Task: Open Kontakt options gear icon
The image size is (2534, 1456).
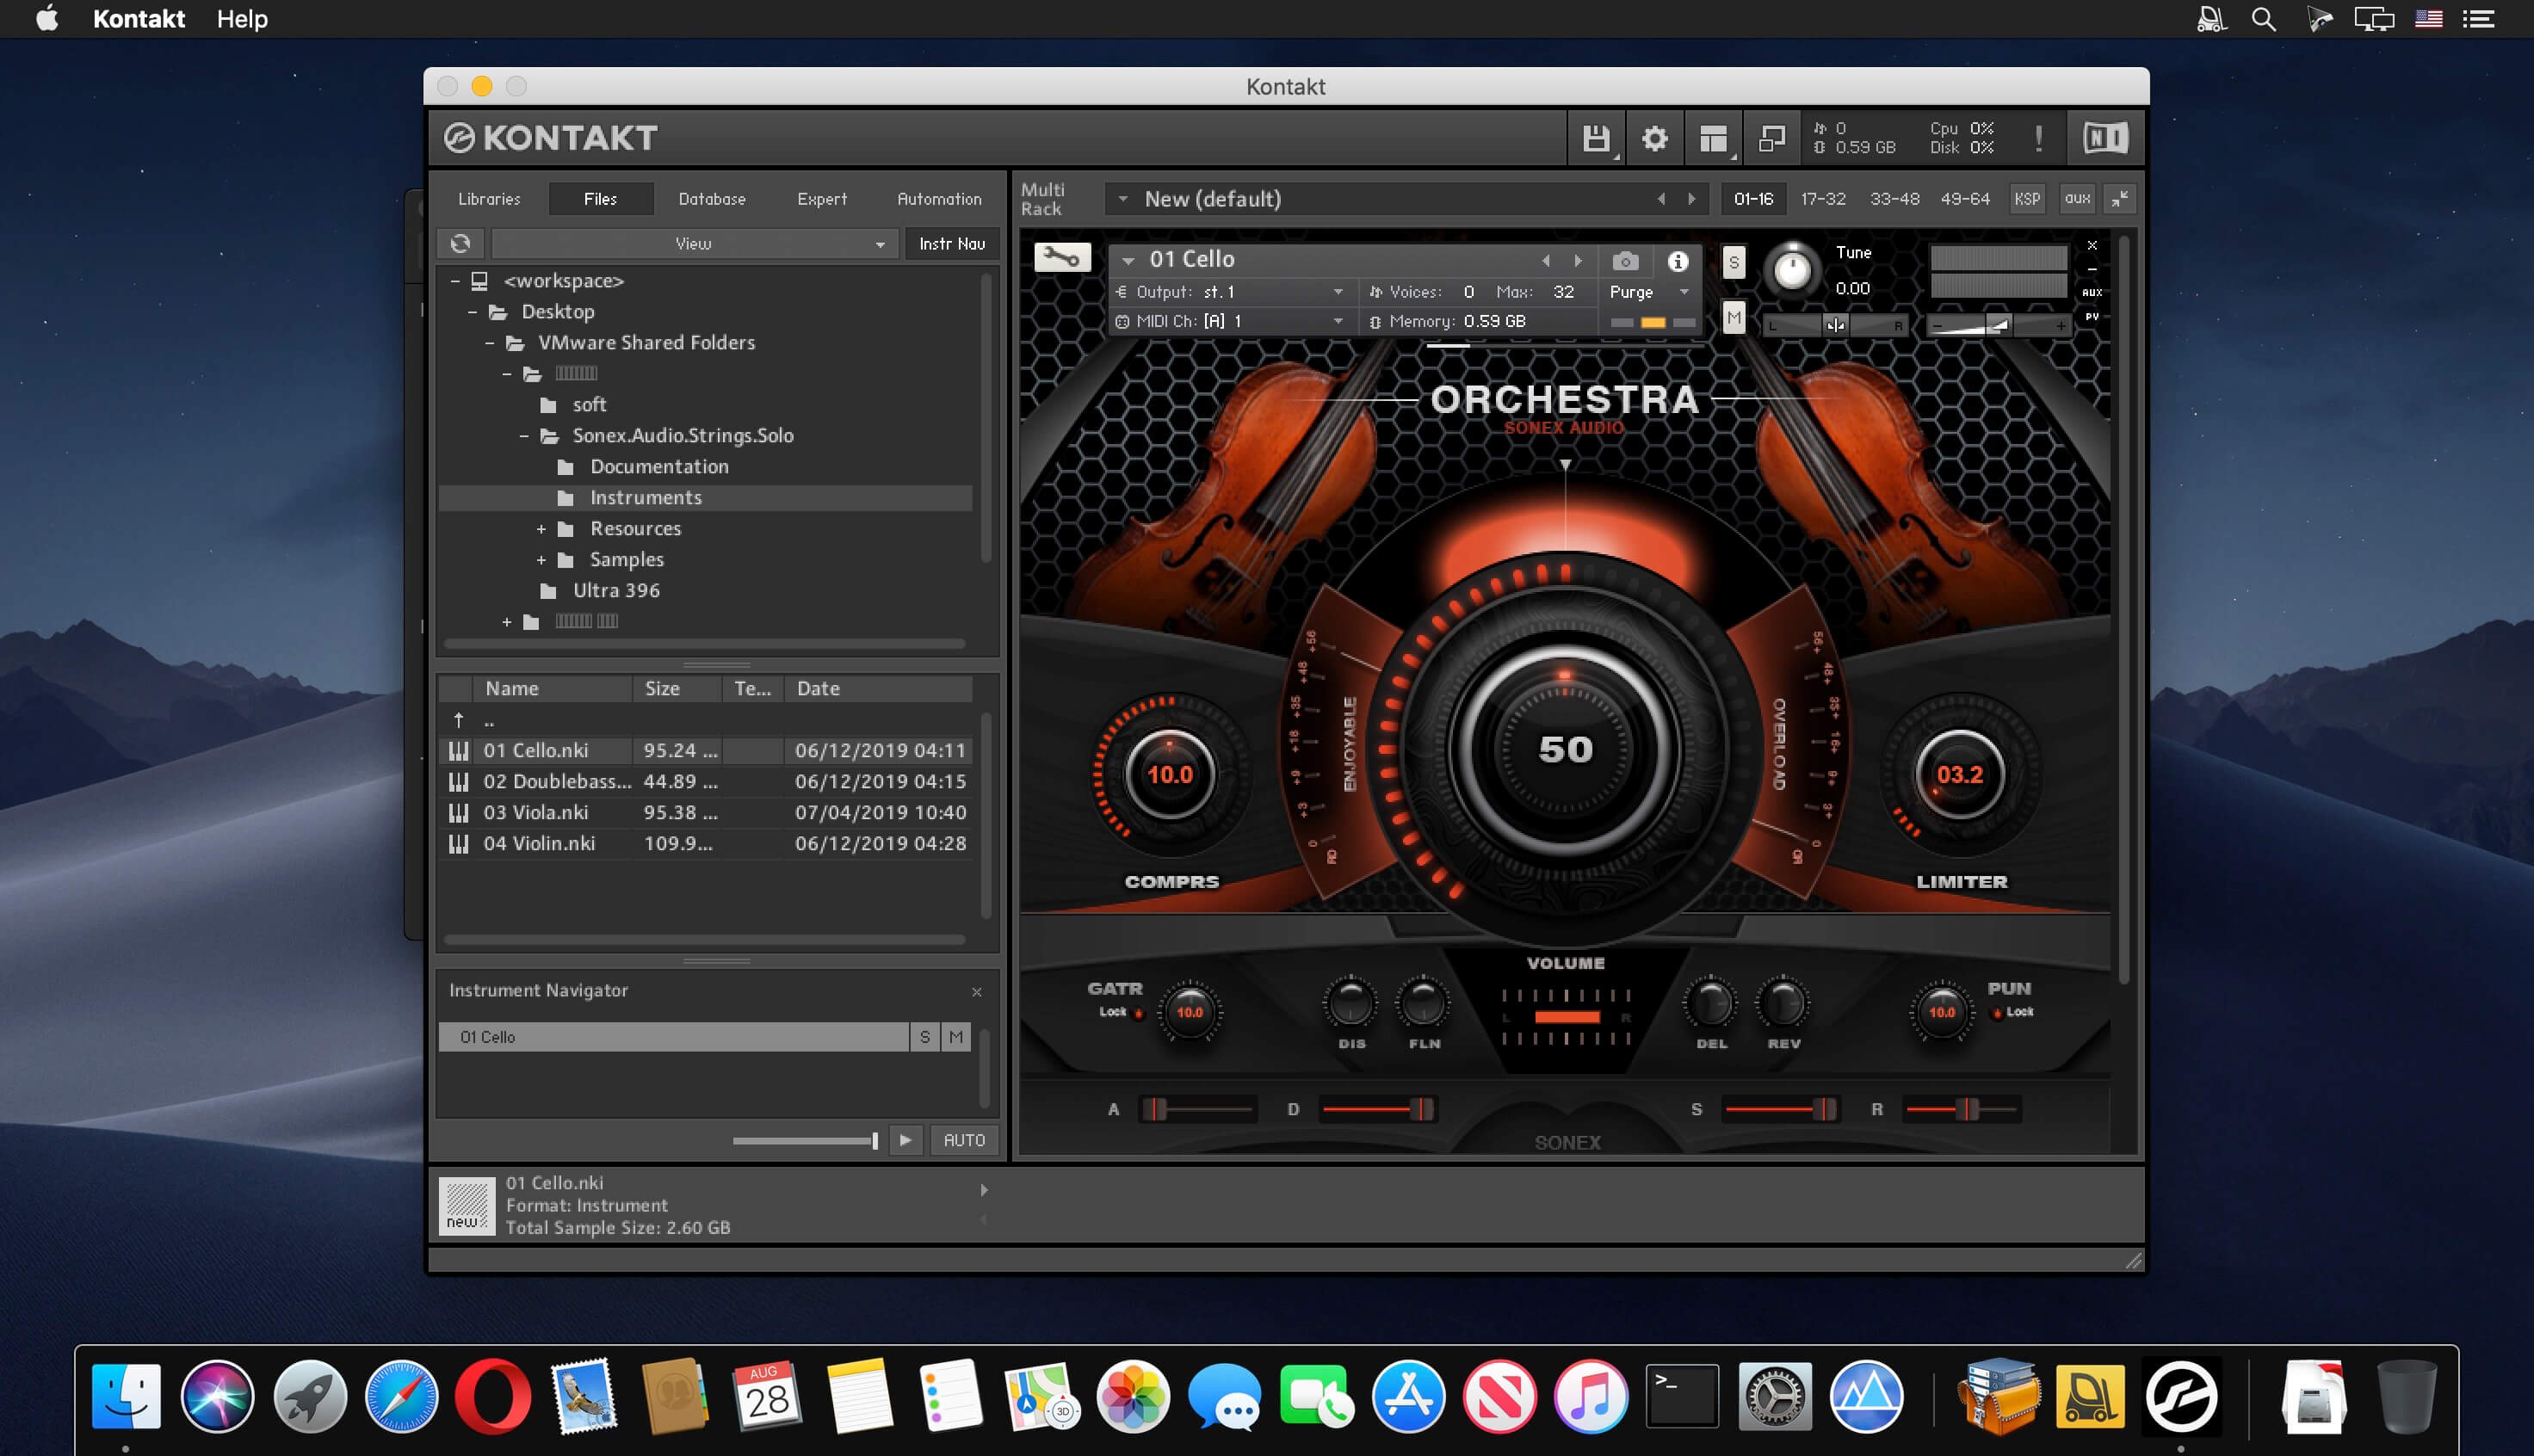Action: [1655, 138]
